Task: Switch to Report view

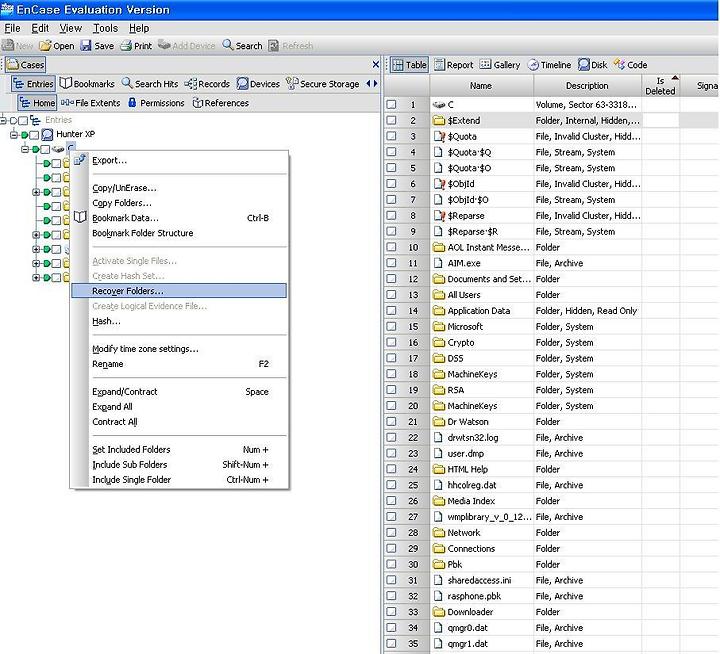Action: [x=454, y=65]
